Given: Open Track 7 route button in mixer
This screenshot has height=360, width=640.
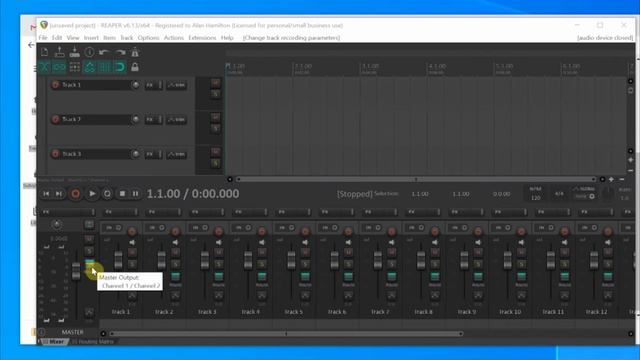Looking at the screenshot, I should point(391,277).
